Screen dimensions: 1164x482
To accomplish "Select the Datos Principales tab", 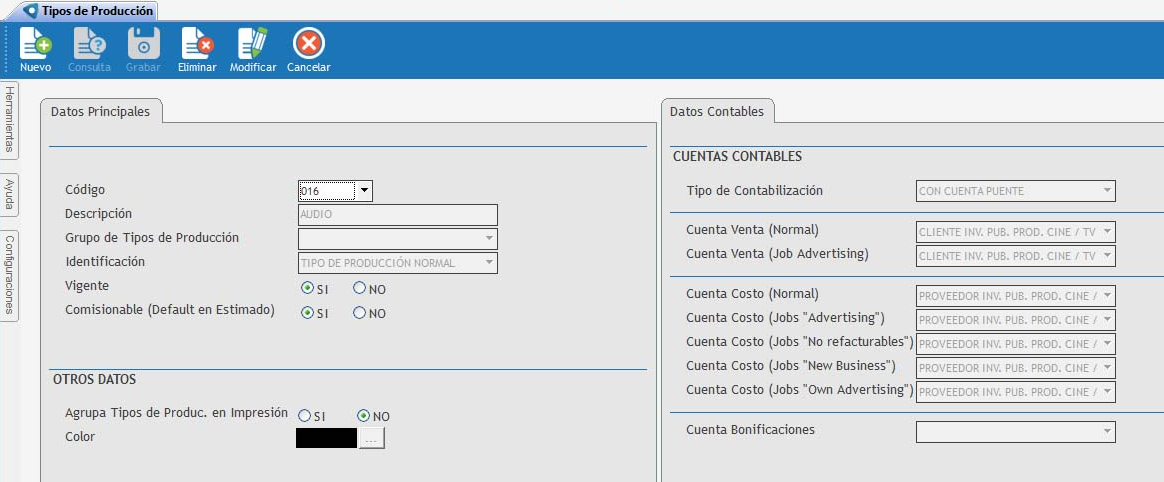I will [100, 112].
